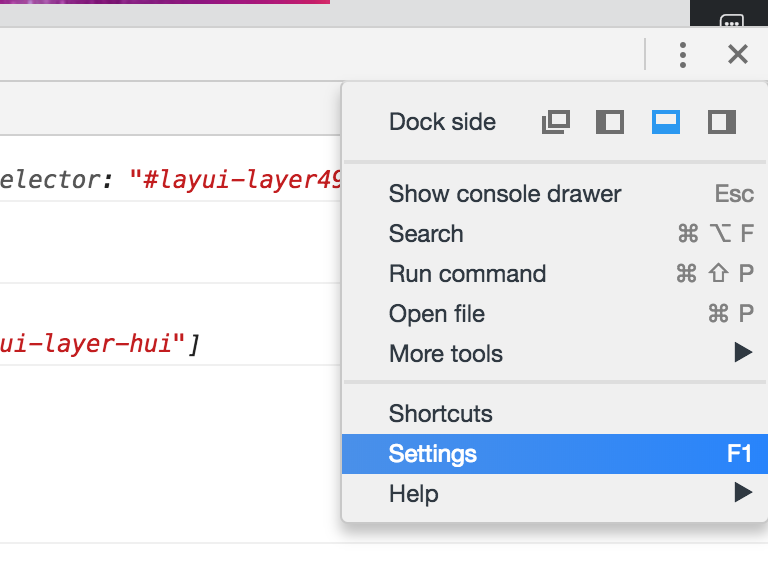The image size is (768, 566).
Task: Select the Search menu entry
Action: pyautogui.click(x=426, y=234)
